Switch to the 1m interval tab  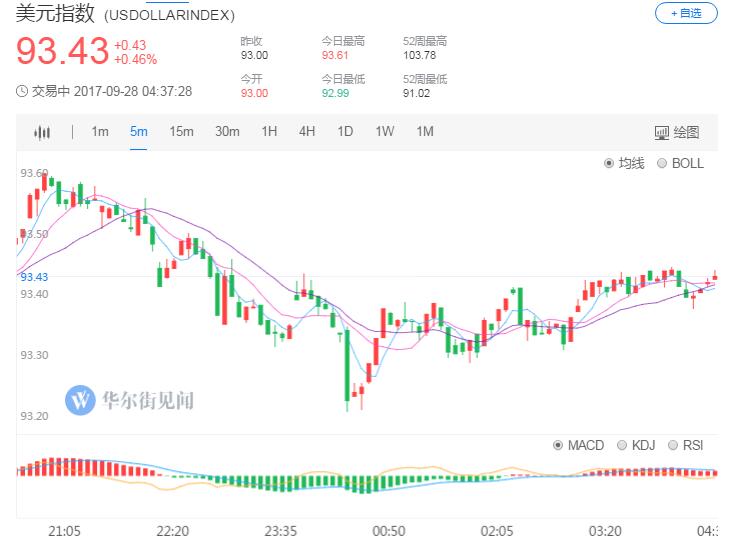click(x=100, y=132)
